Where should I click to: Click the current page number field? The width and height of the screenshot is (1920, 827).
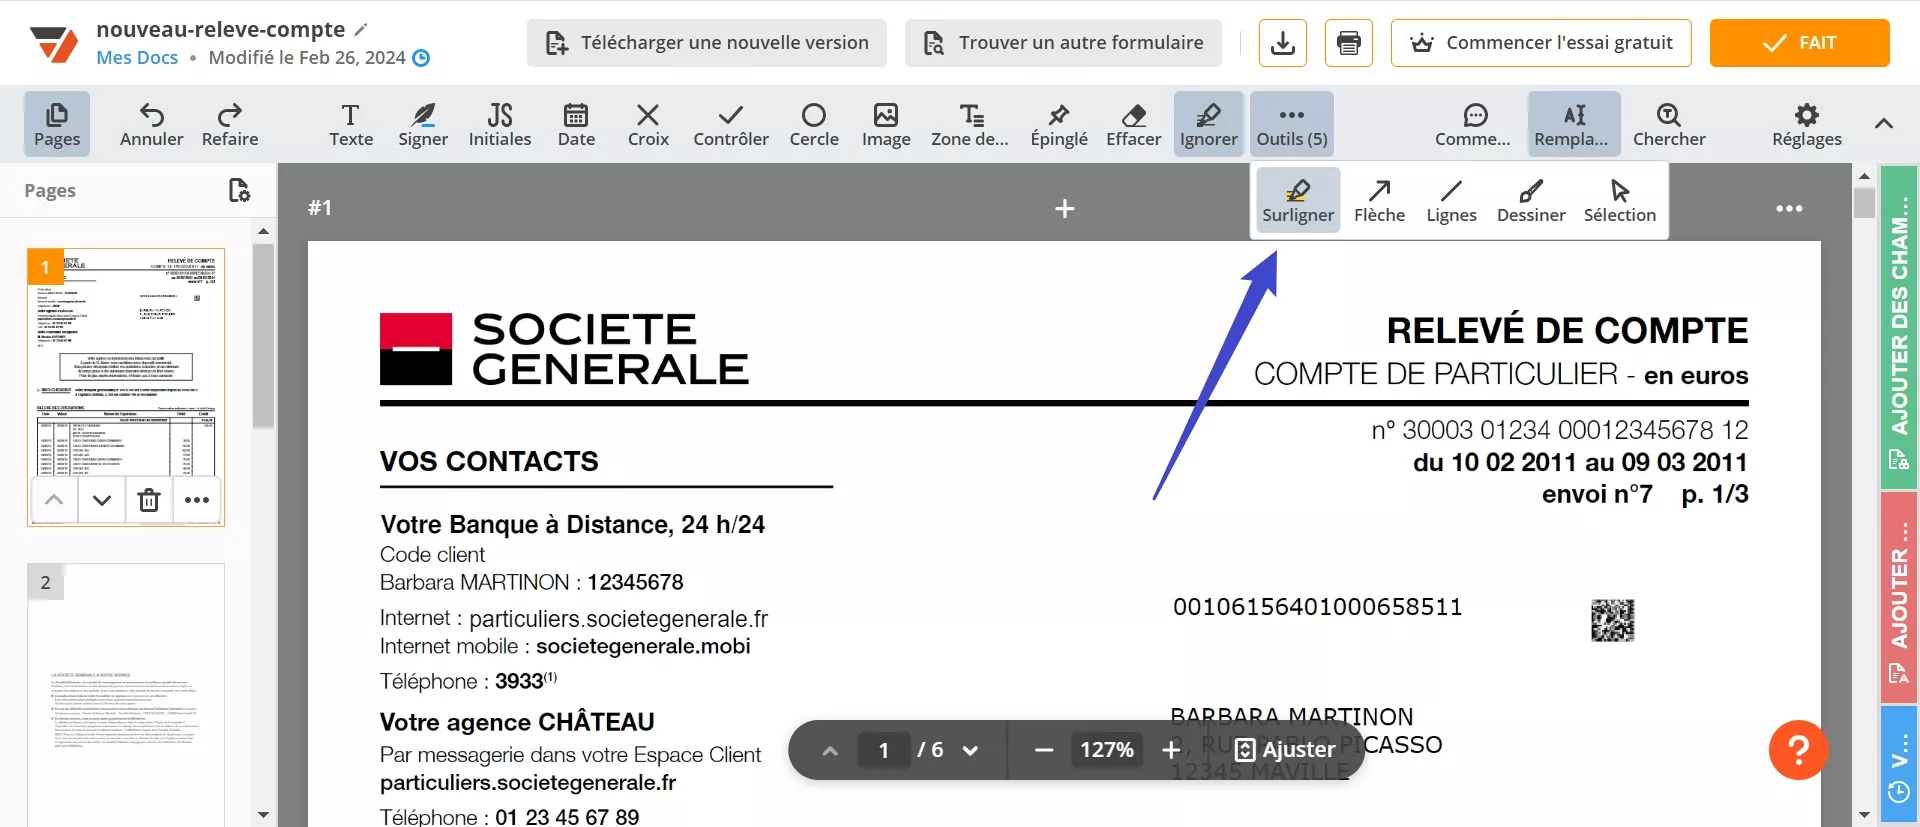click(884, 750)
